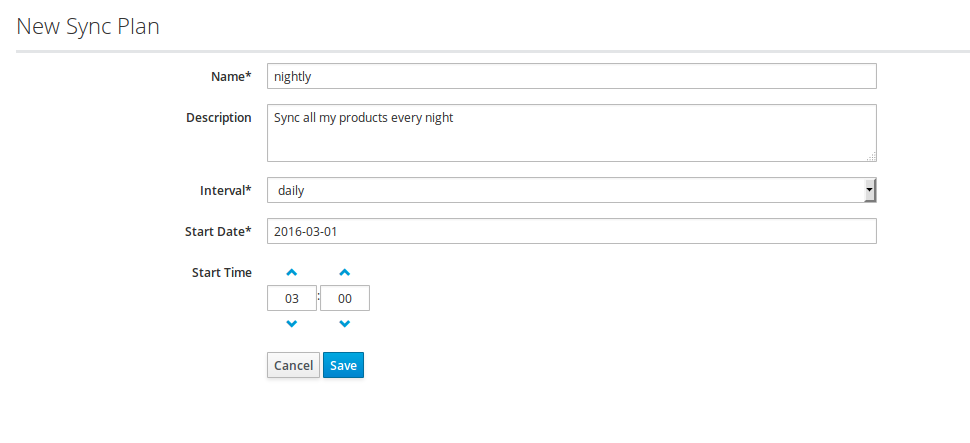This screenshot has height=443, width=970.
Task: Click the hour box showing 03
Action: (x=292, y=298)
